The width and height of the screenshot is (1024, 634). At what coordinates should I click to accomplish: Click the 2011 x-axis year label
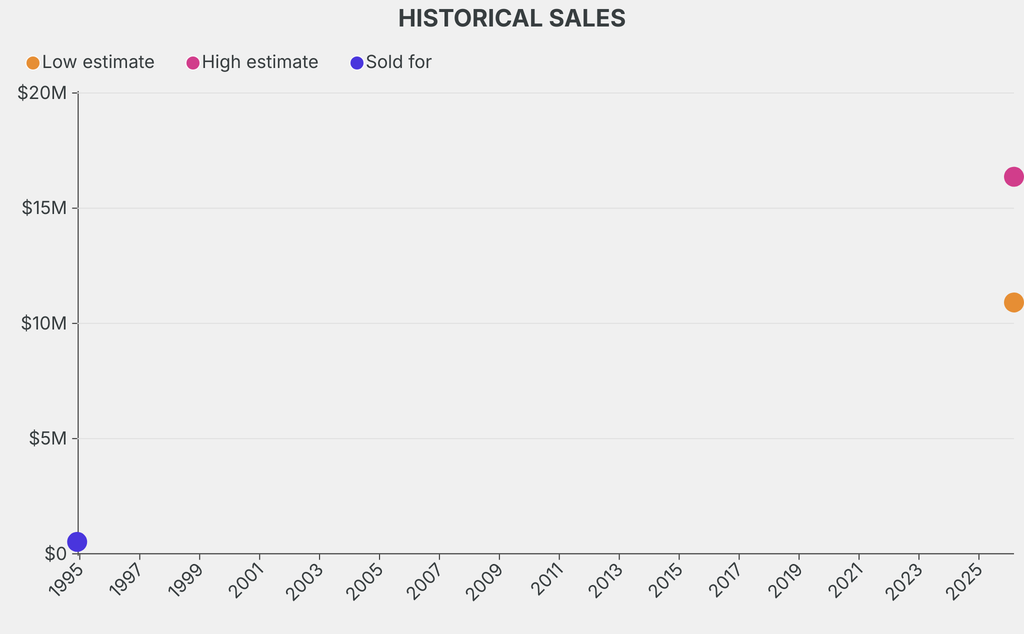(544, 580)
